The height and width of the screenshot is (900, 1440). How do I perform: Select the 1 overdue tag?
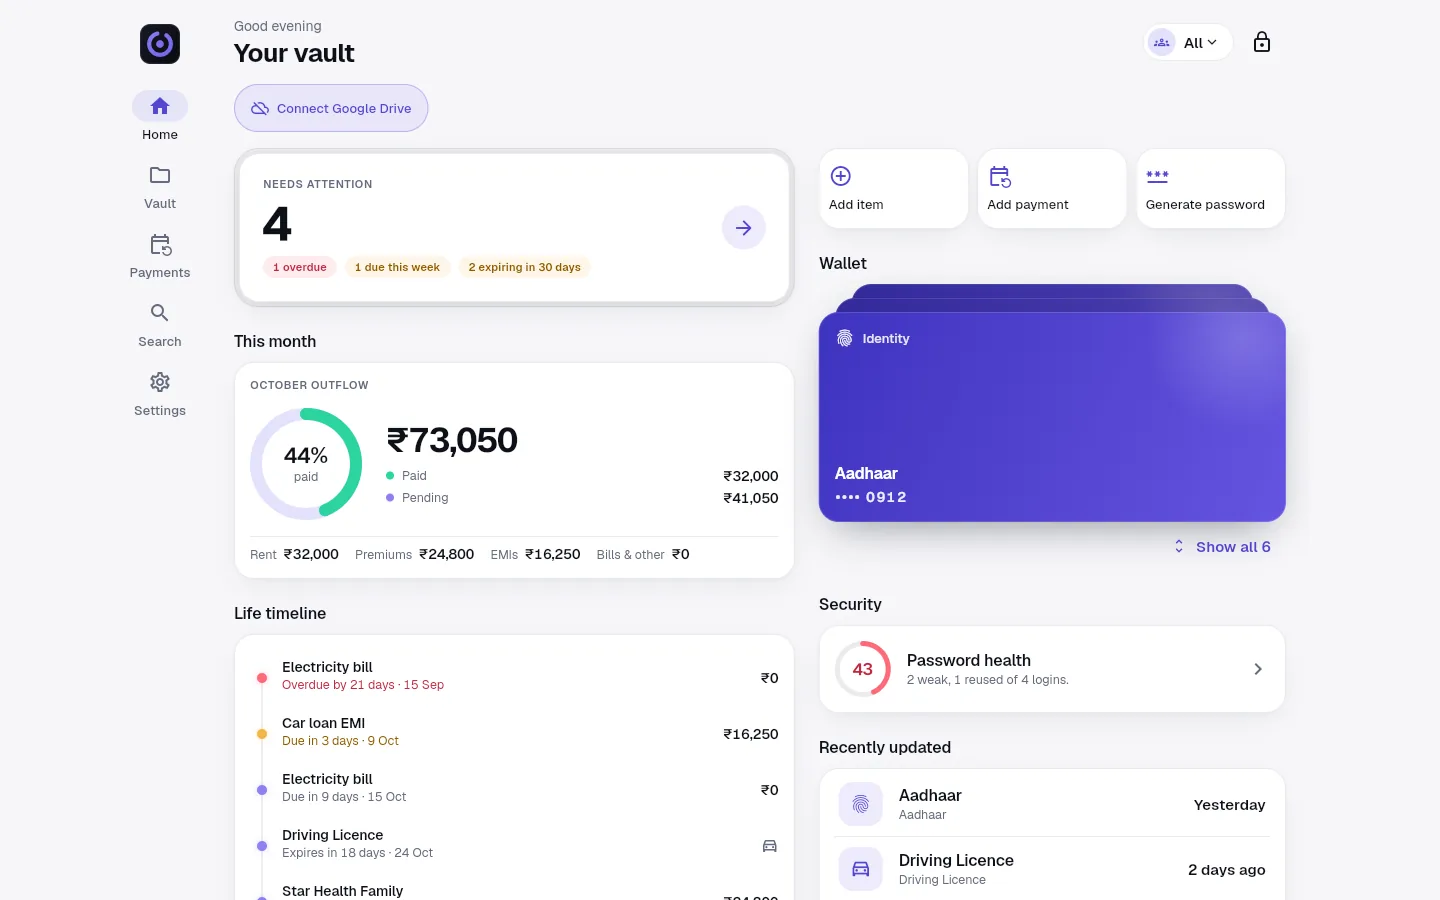(300, 267)
